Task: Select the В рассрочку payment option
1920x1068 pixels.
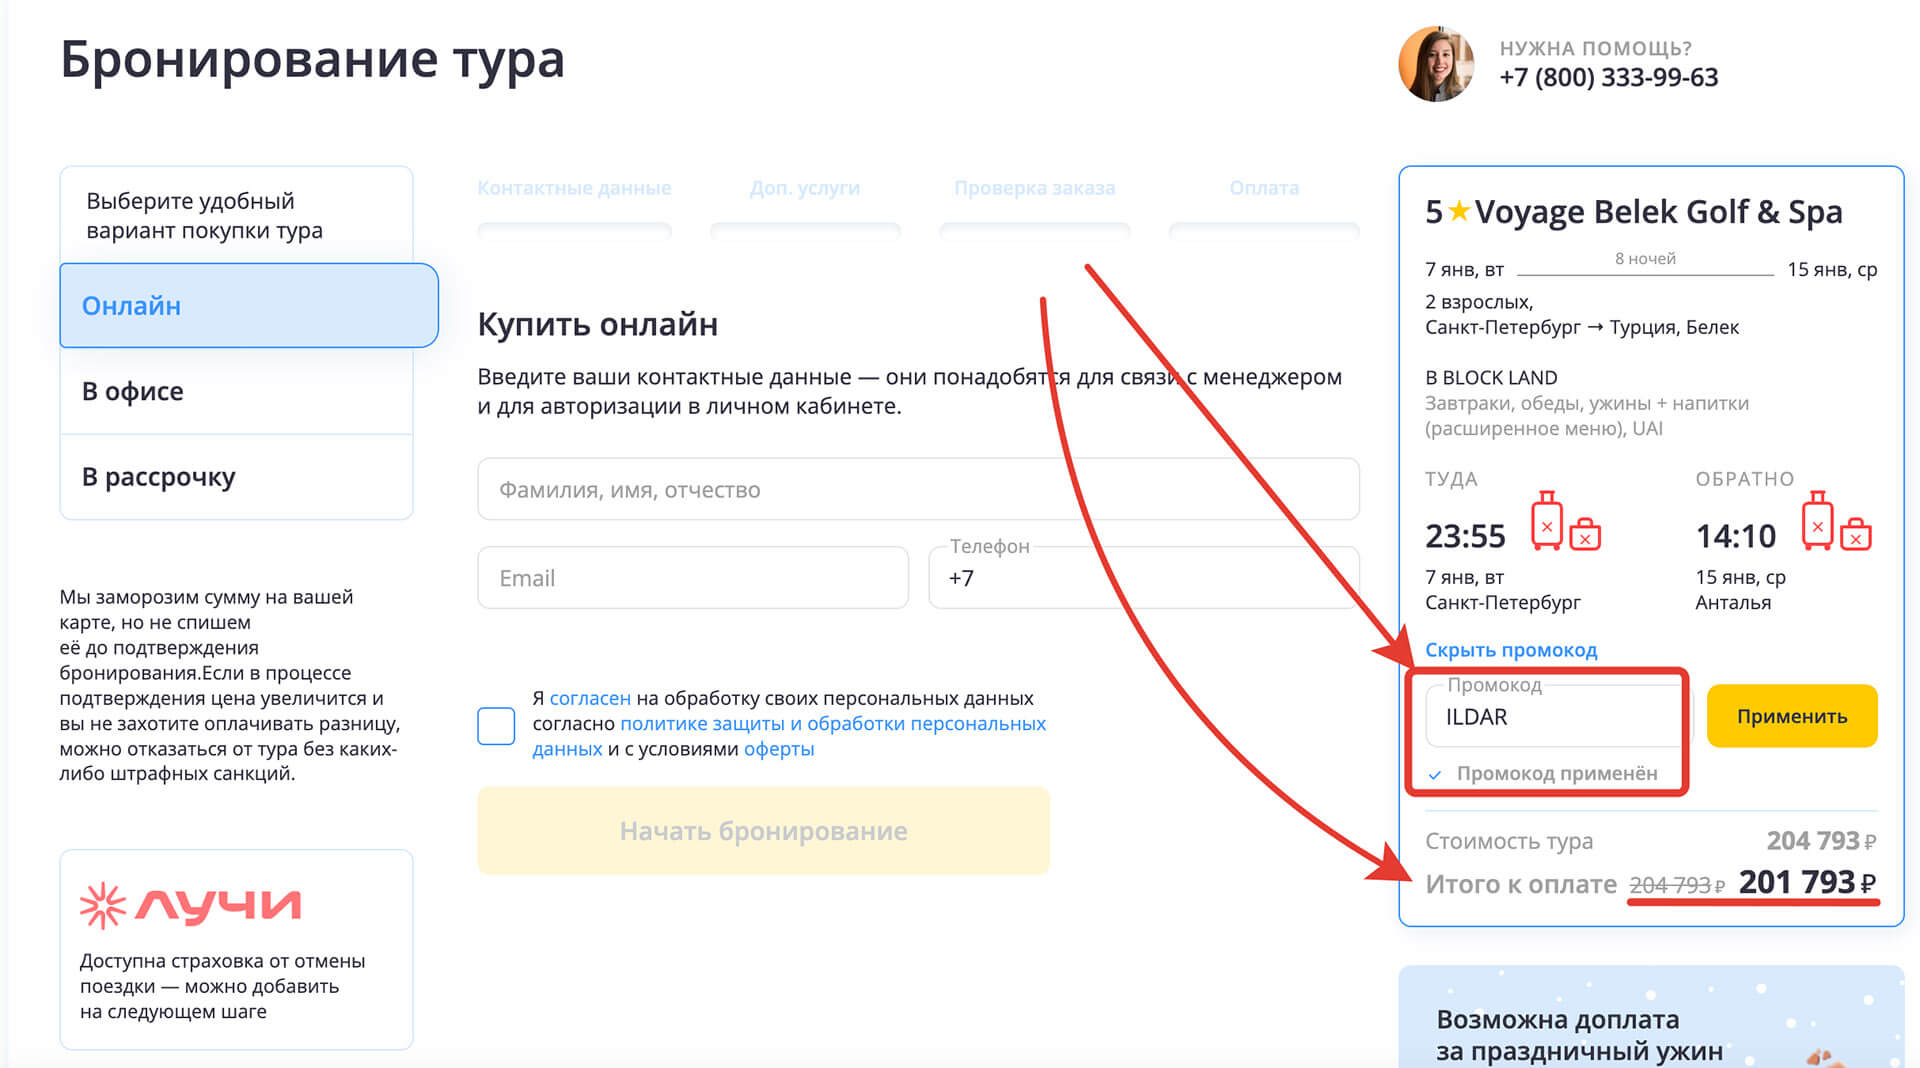Action: click(x=159, y=477)
